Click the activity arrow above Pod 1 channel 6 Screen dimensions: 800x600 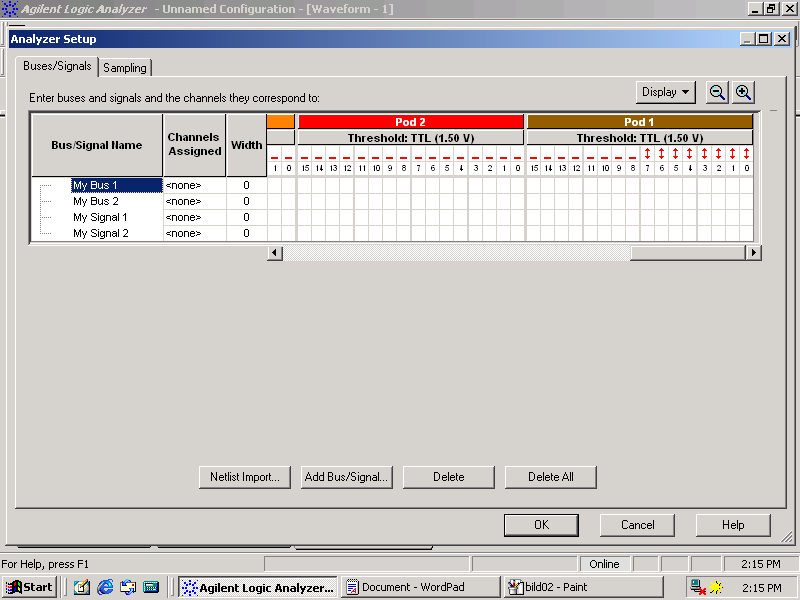coord(662,153)
